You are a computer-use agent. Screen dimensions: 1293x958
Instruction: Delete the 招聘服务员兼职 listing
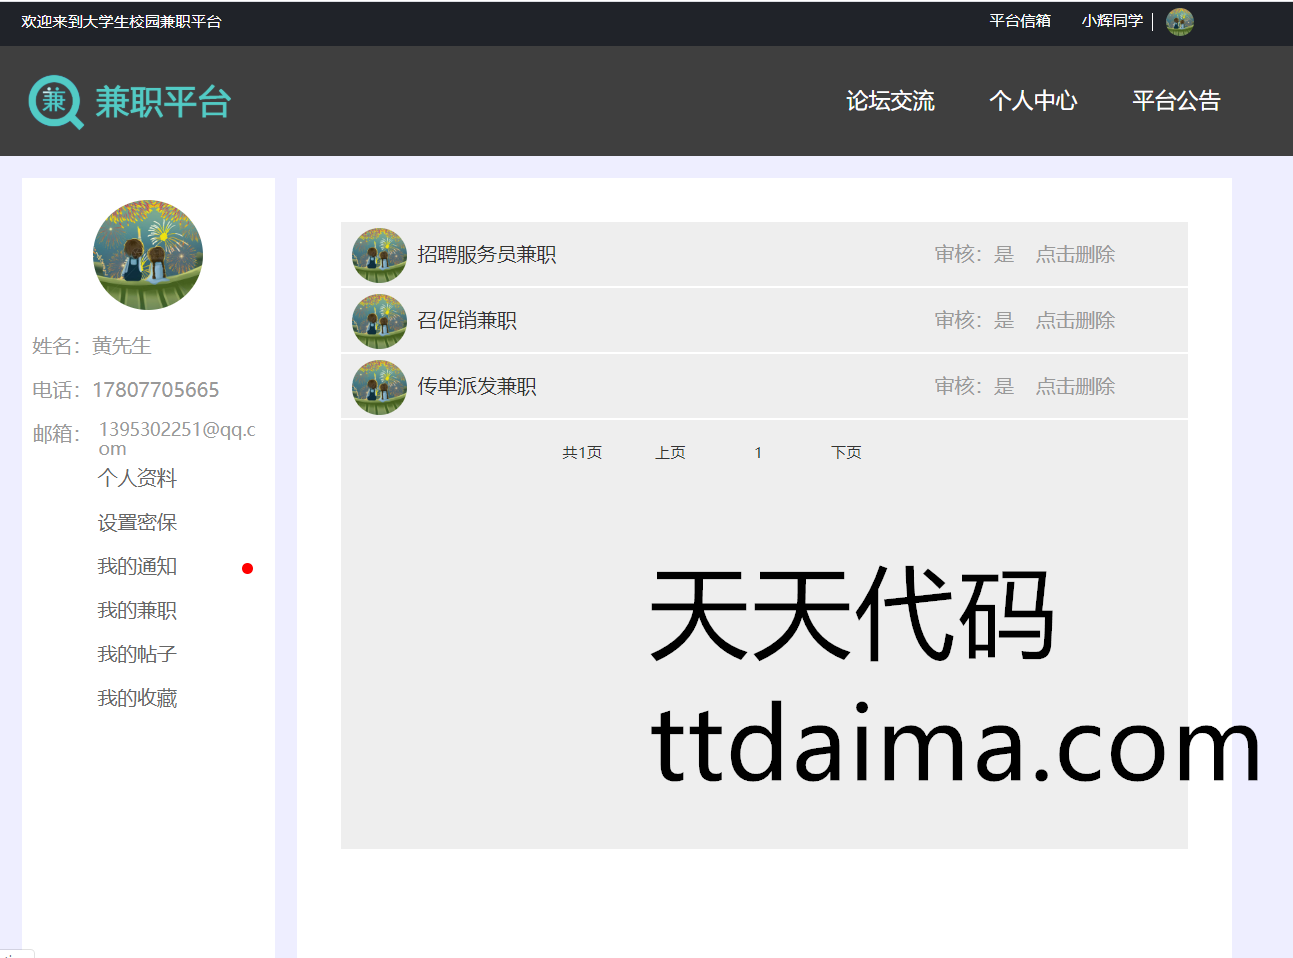click(1074, 255)
